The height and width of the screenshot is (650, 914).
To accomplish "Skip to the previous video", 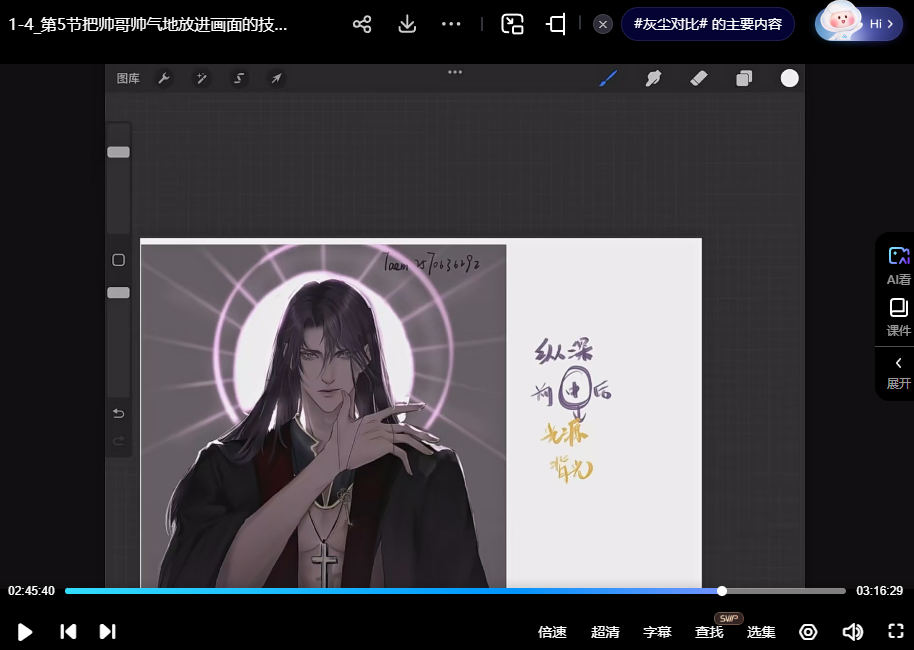I will (x=68, y=632).
